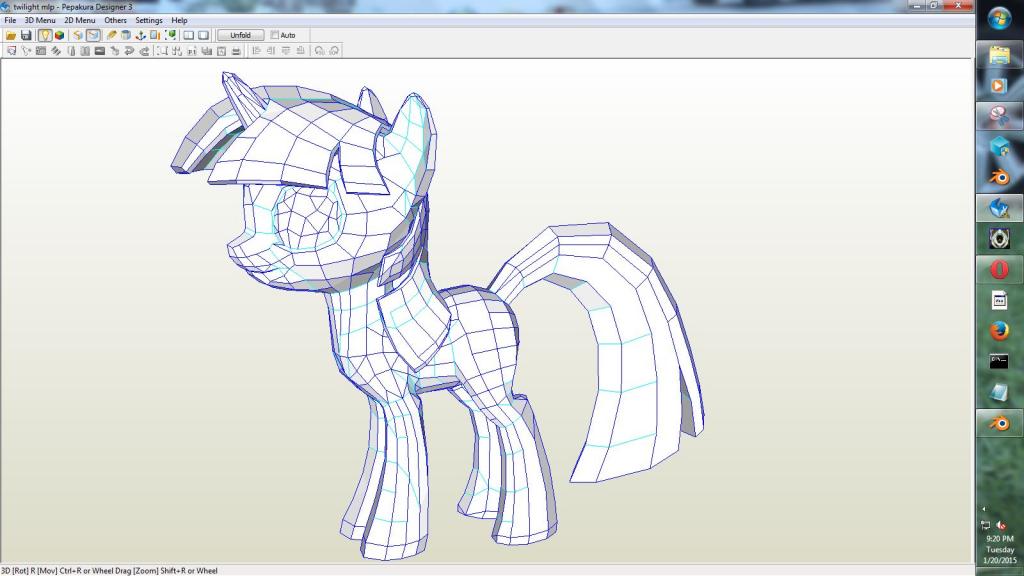Screen dimensions: 1024x576
Task: Click the Redo arrow icon
Action: coord(144,51)
